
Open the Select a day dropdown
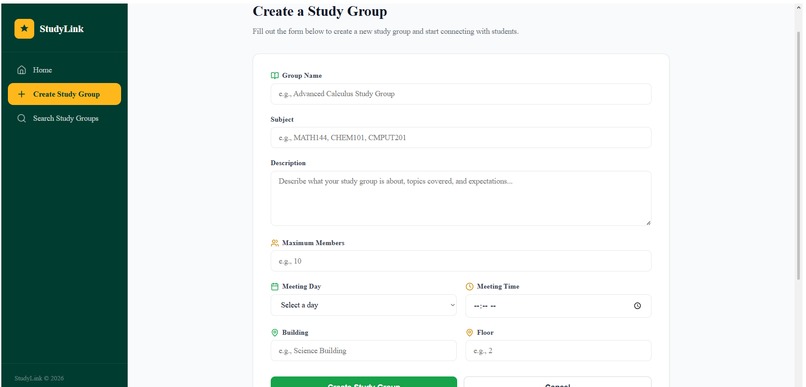[x=363, y=305]
